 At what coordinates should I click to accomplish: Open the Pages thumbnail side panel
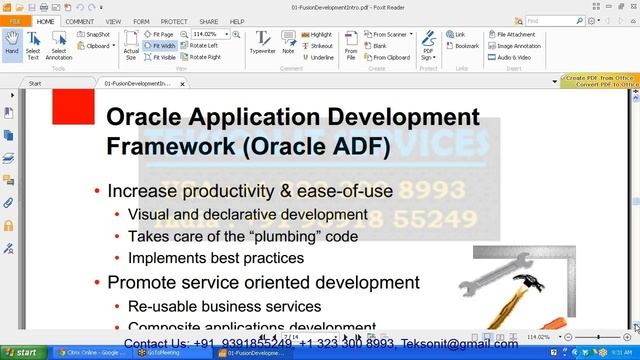9,136
